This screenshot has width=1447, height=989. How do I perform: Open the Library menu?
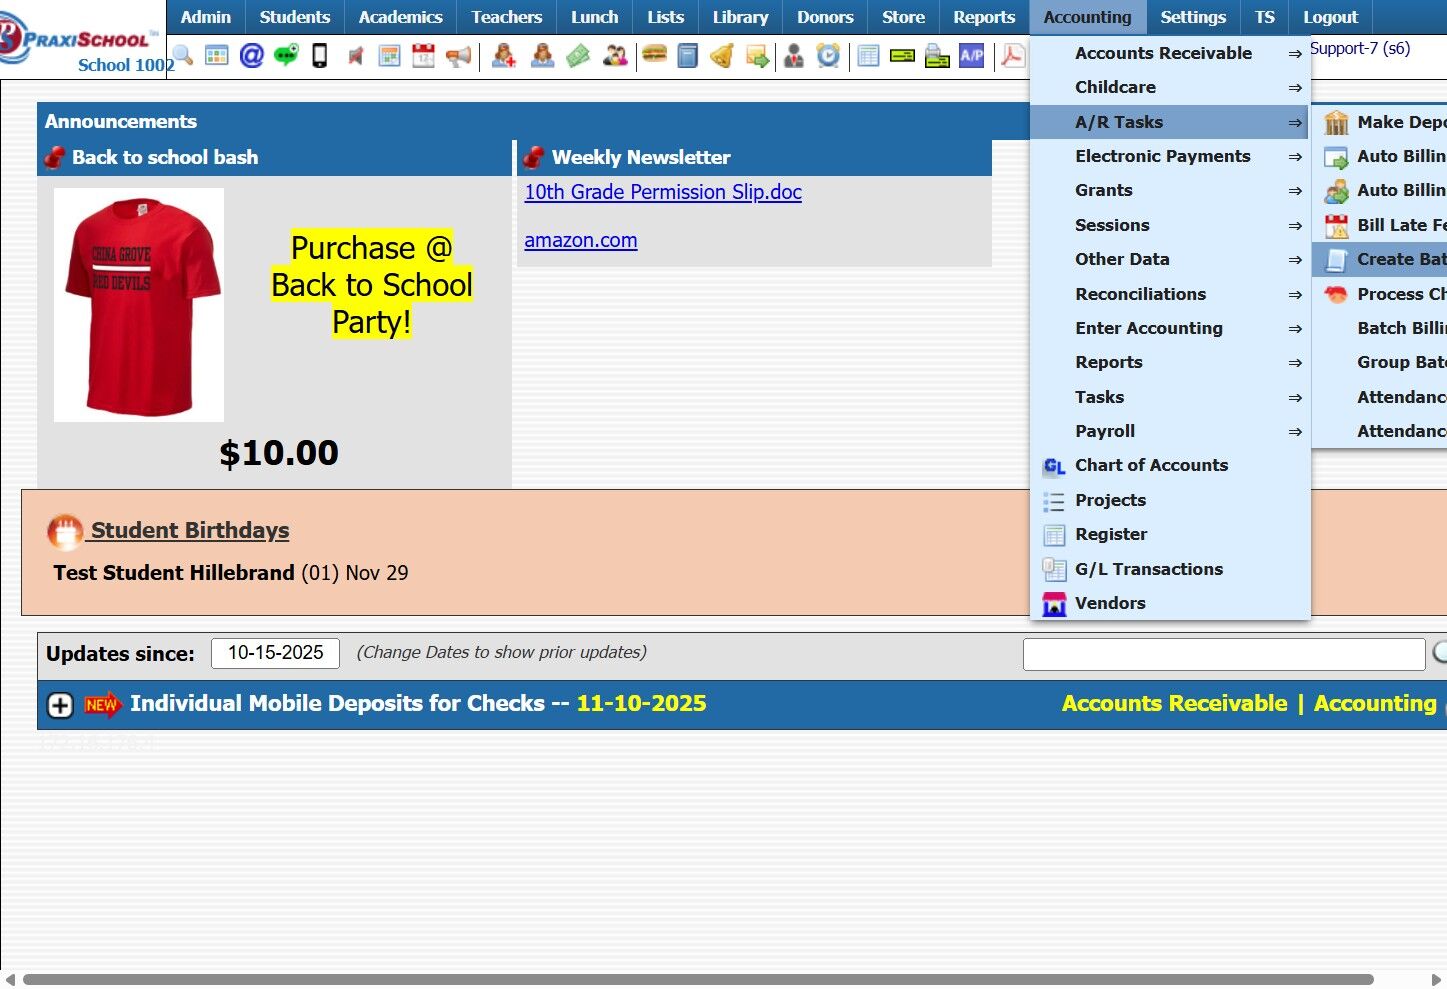[740, 17]
